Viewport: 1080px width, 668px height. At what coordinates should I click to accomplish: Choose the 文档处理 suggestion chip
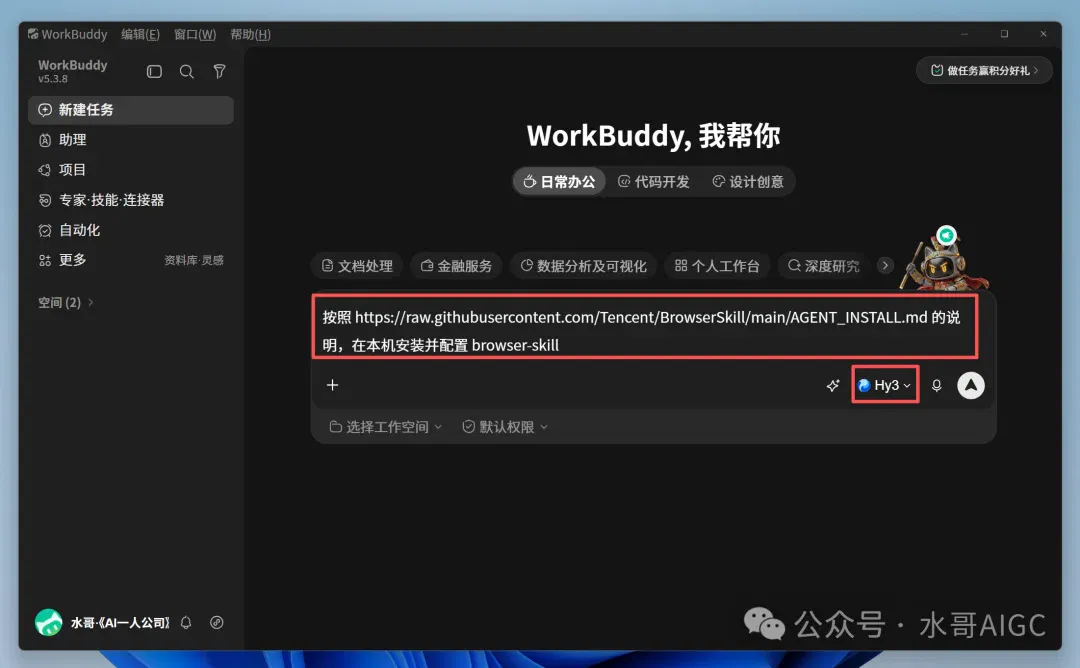[x=357, y=266]
